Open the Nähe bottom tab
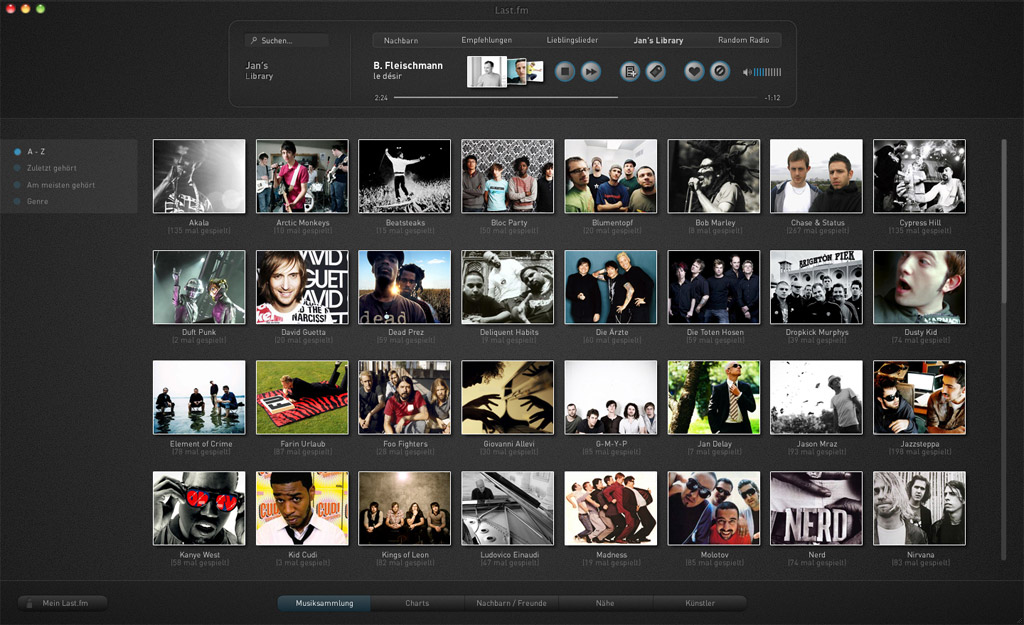1024x625 pixels. [x=605, y=603]
